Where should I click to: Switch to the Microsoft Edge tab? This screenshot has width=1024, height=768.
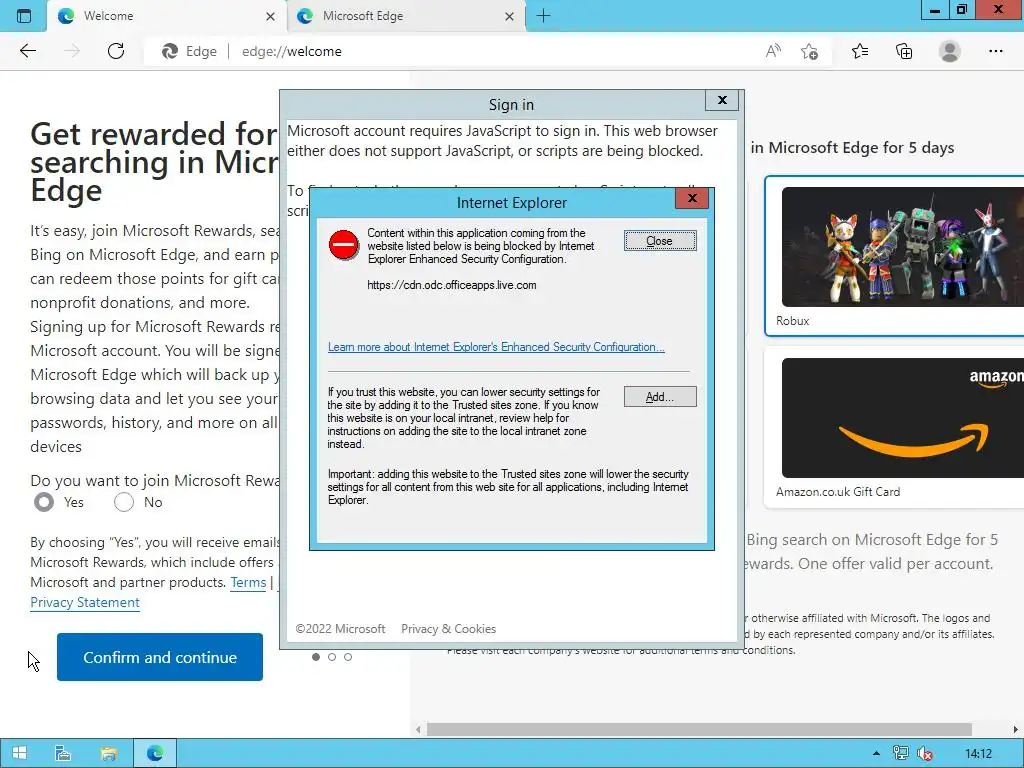click(405, 16)
